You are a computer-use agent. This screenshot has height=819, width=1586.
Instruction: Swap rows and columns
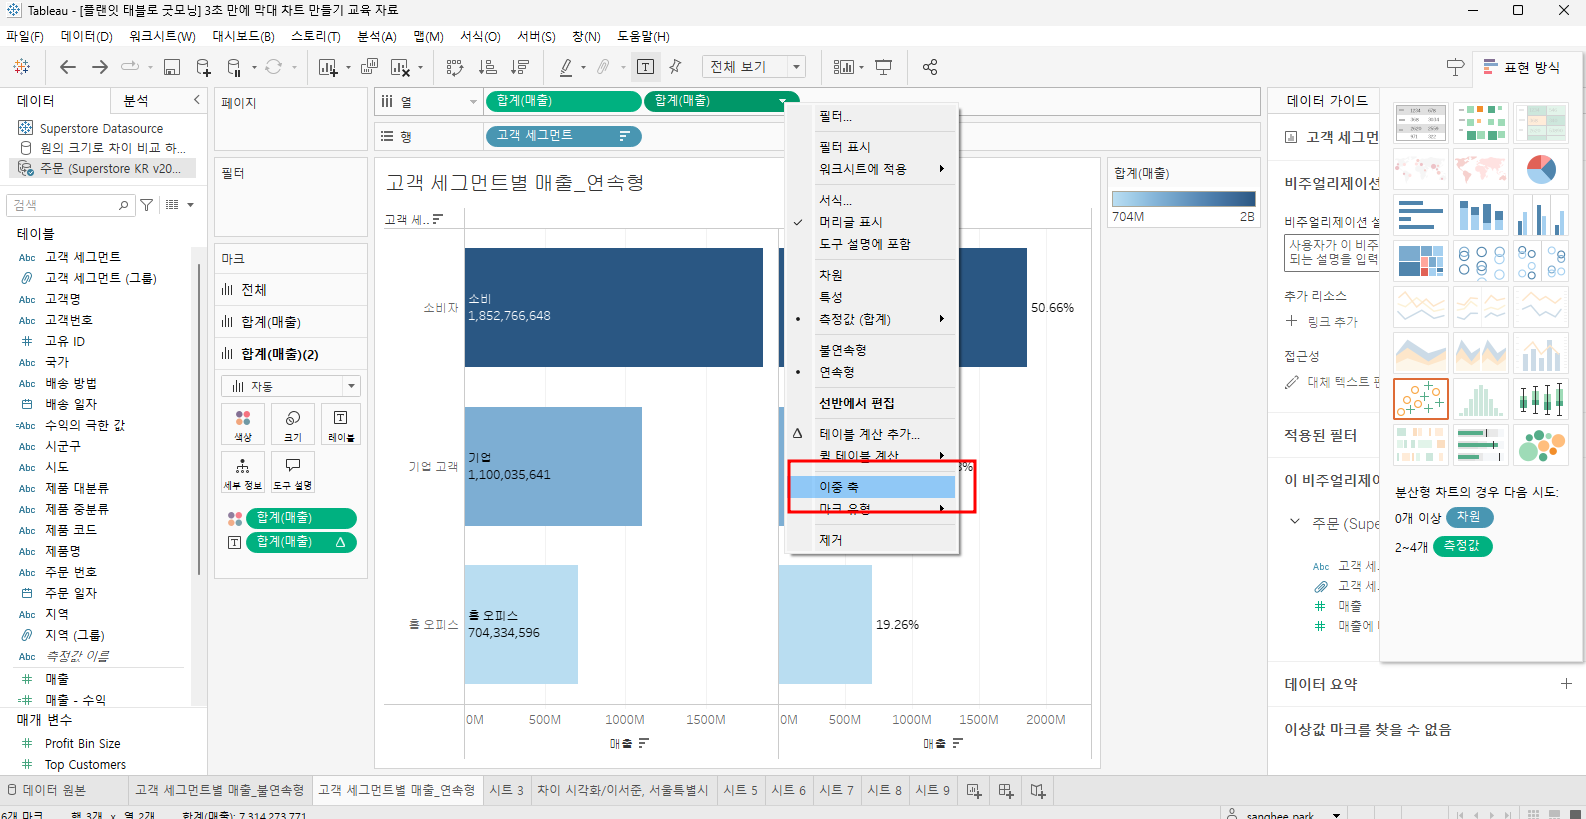click(x=455, y=67)
